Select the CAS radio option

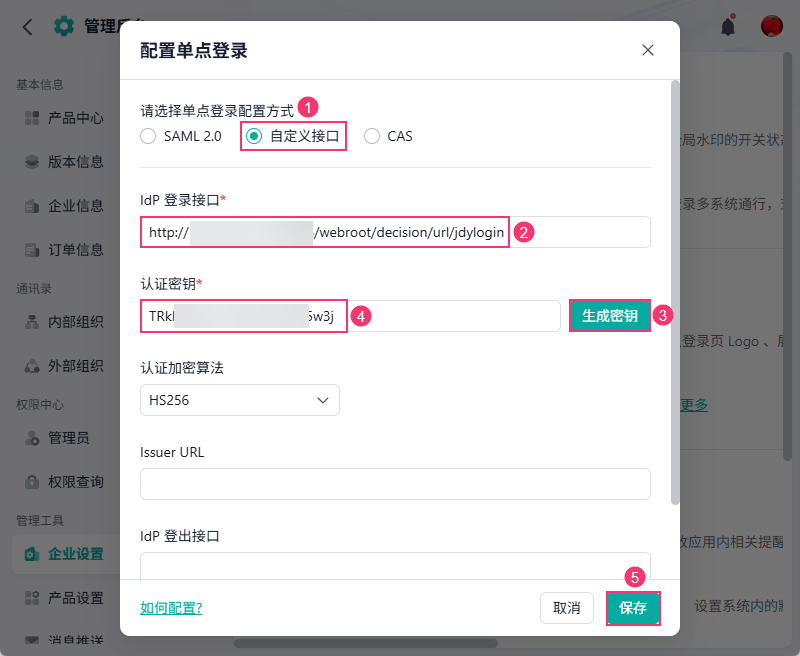pyautogui.click(x=372, y=136)
